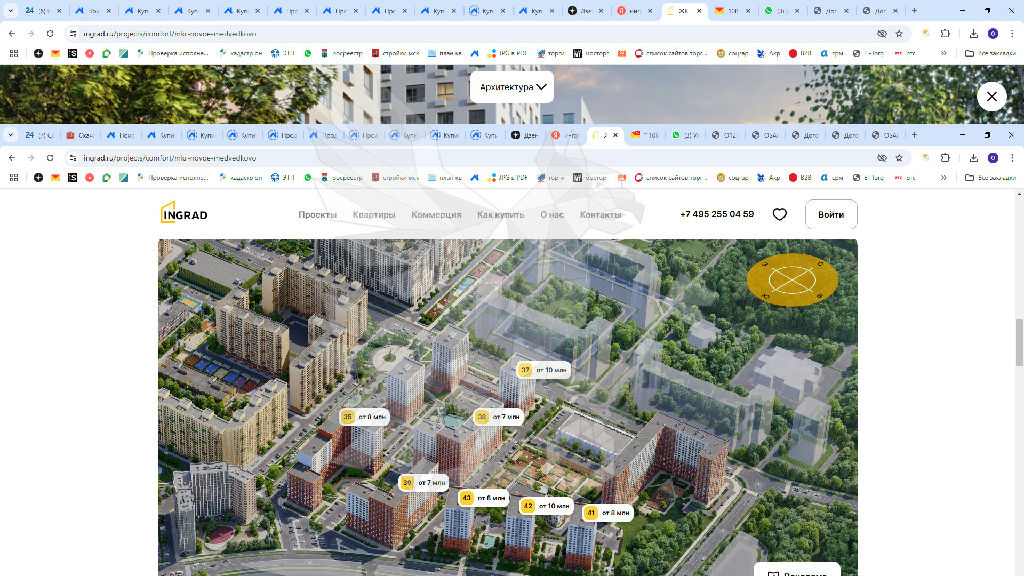Image resolution: width=1024 pixels, height=576 pixels.
Task: Open the apps grid in front window bookmarks bar
Action: (14, 178)
